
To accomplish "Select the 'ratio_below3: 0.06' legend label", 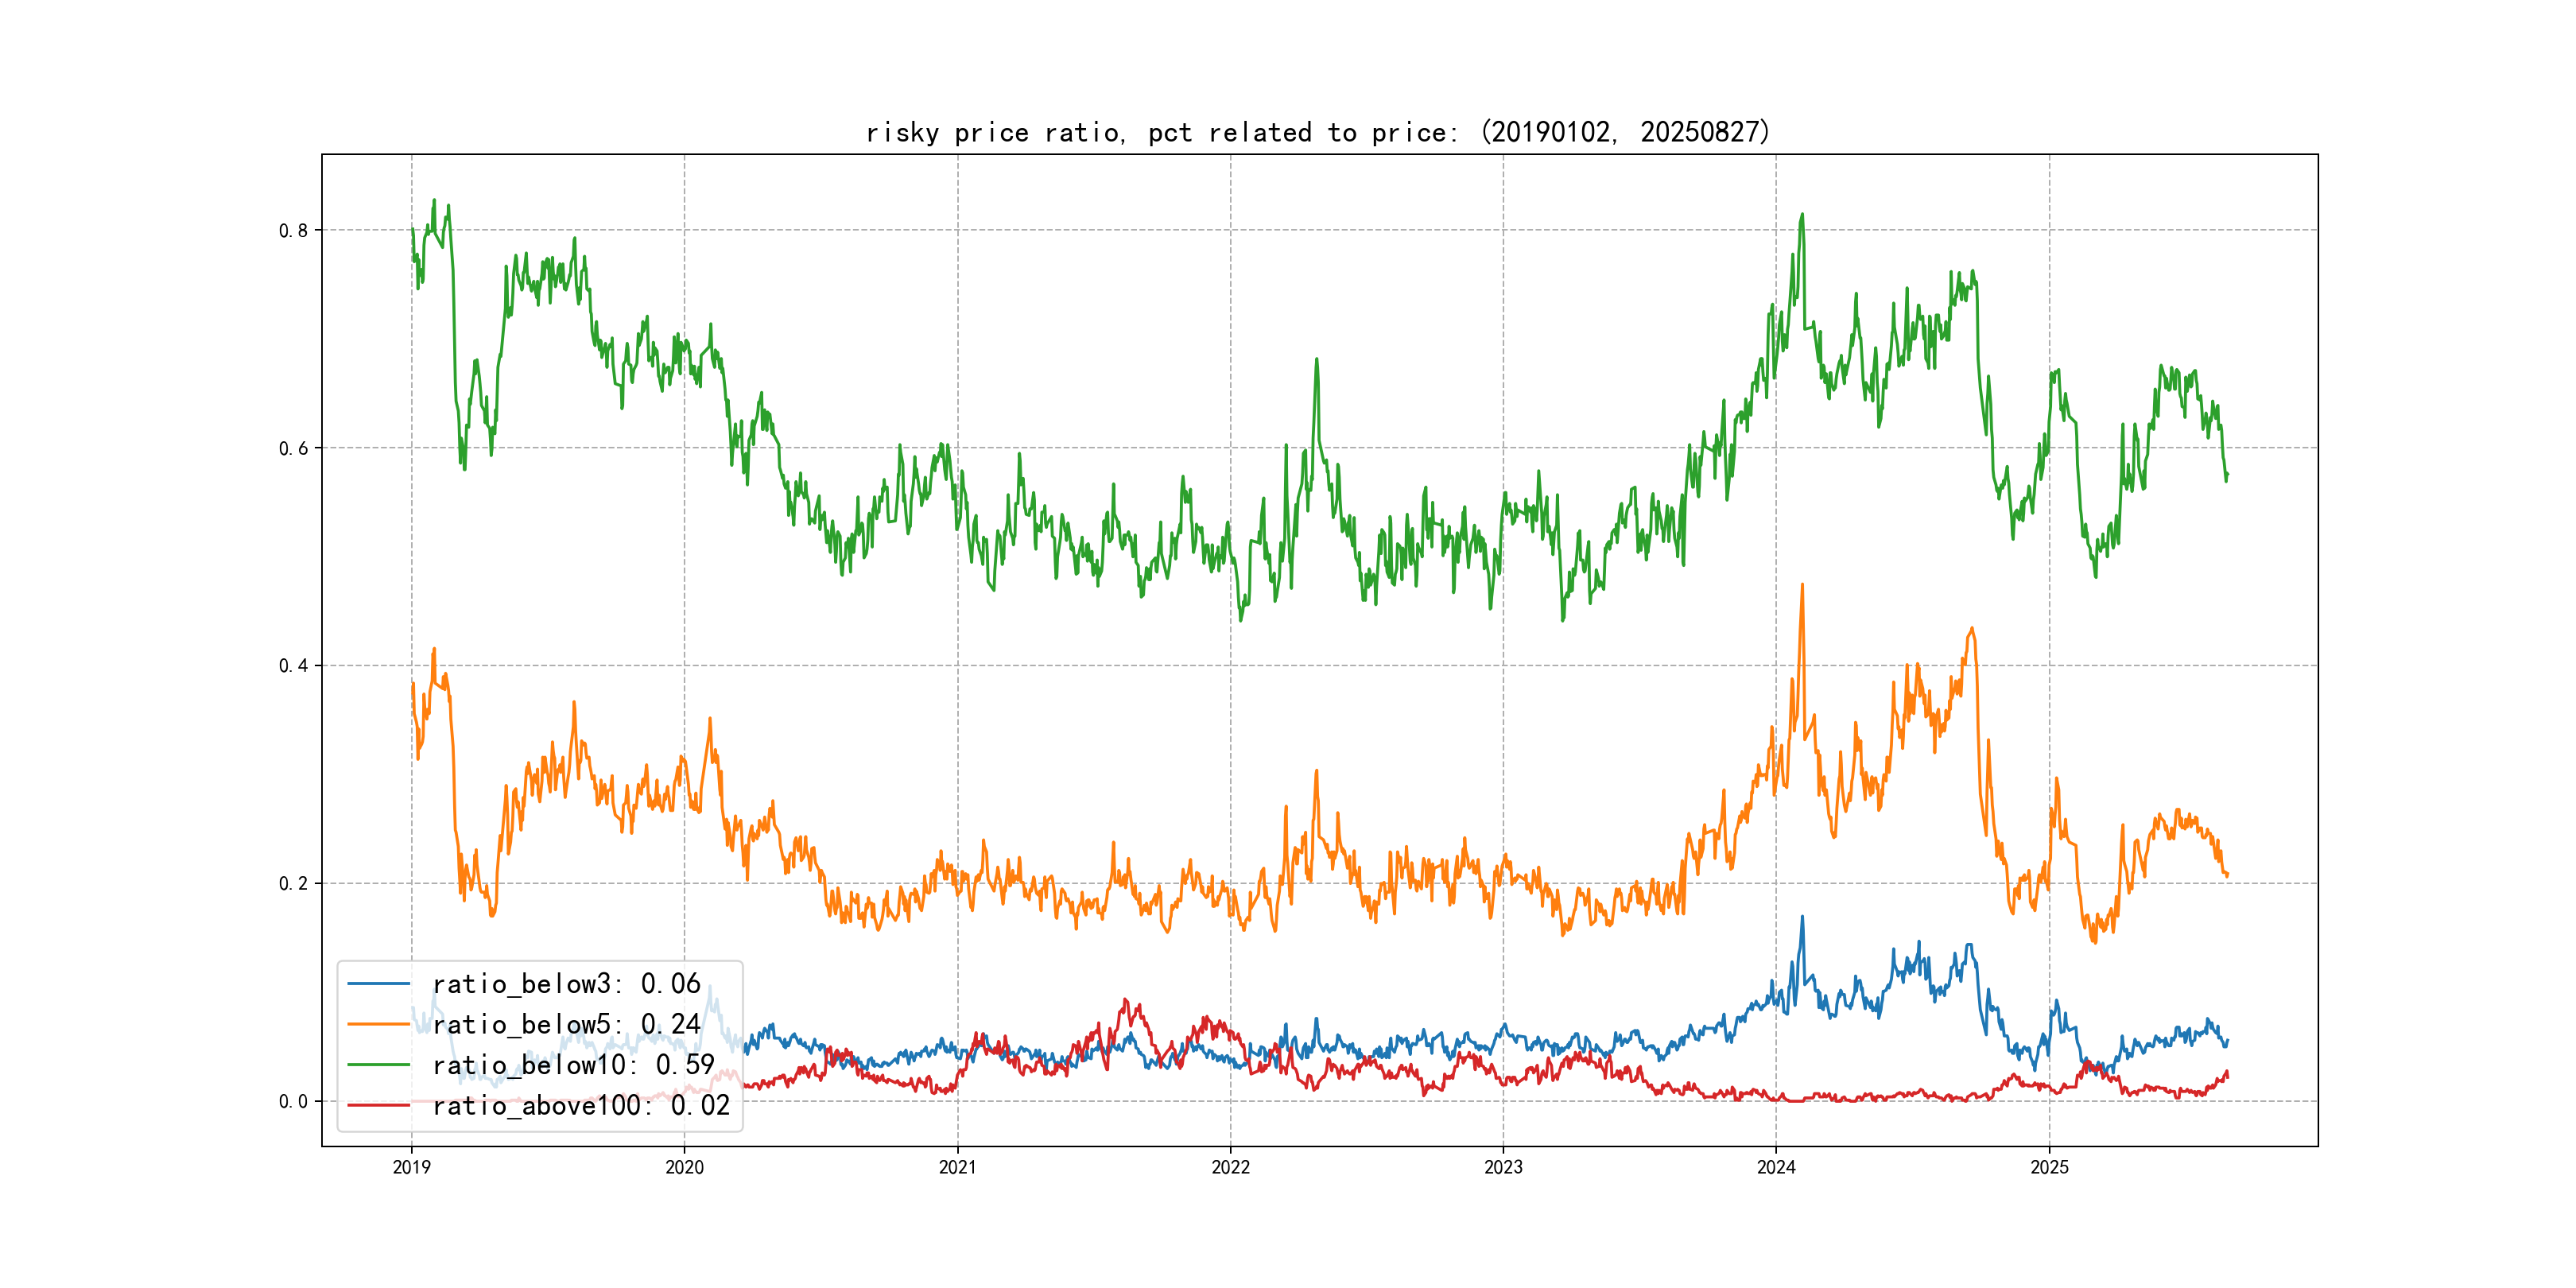I will 566,984.
